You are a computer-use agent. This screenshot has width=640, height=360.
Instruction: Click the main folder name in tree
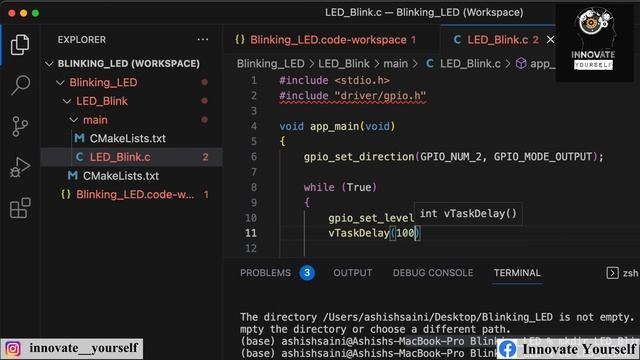pyautogui.click(x=95, y=120)
